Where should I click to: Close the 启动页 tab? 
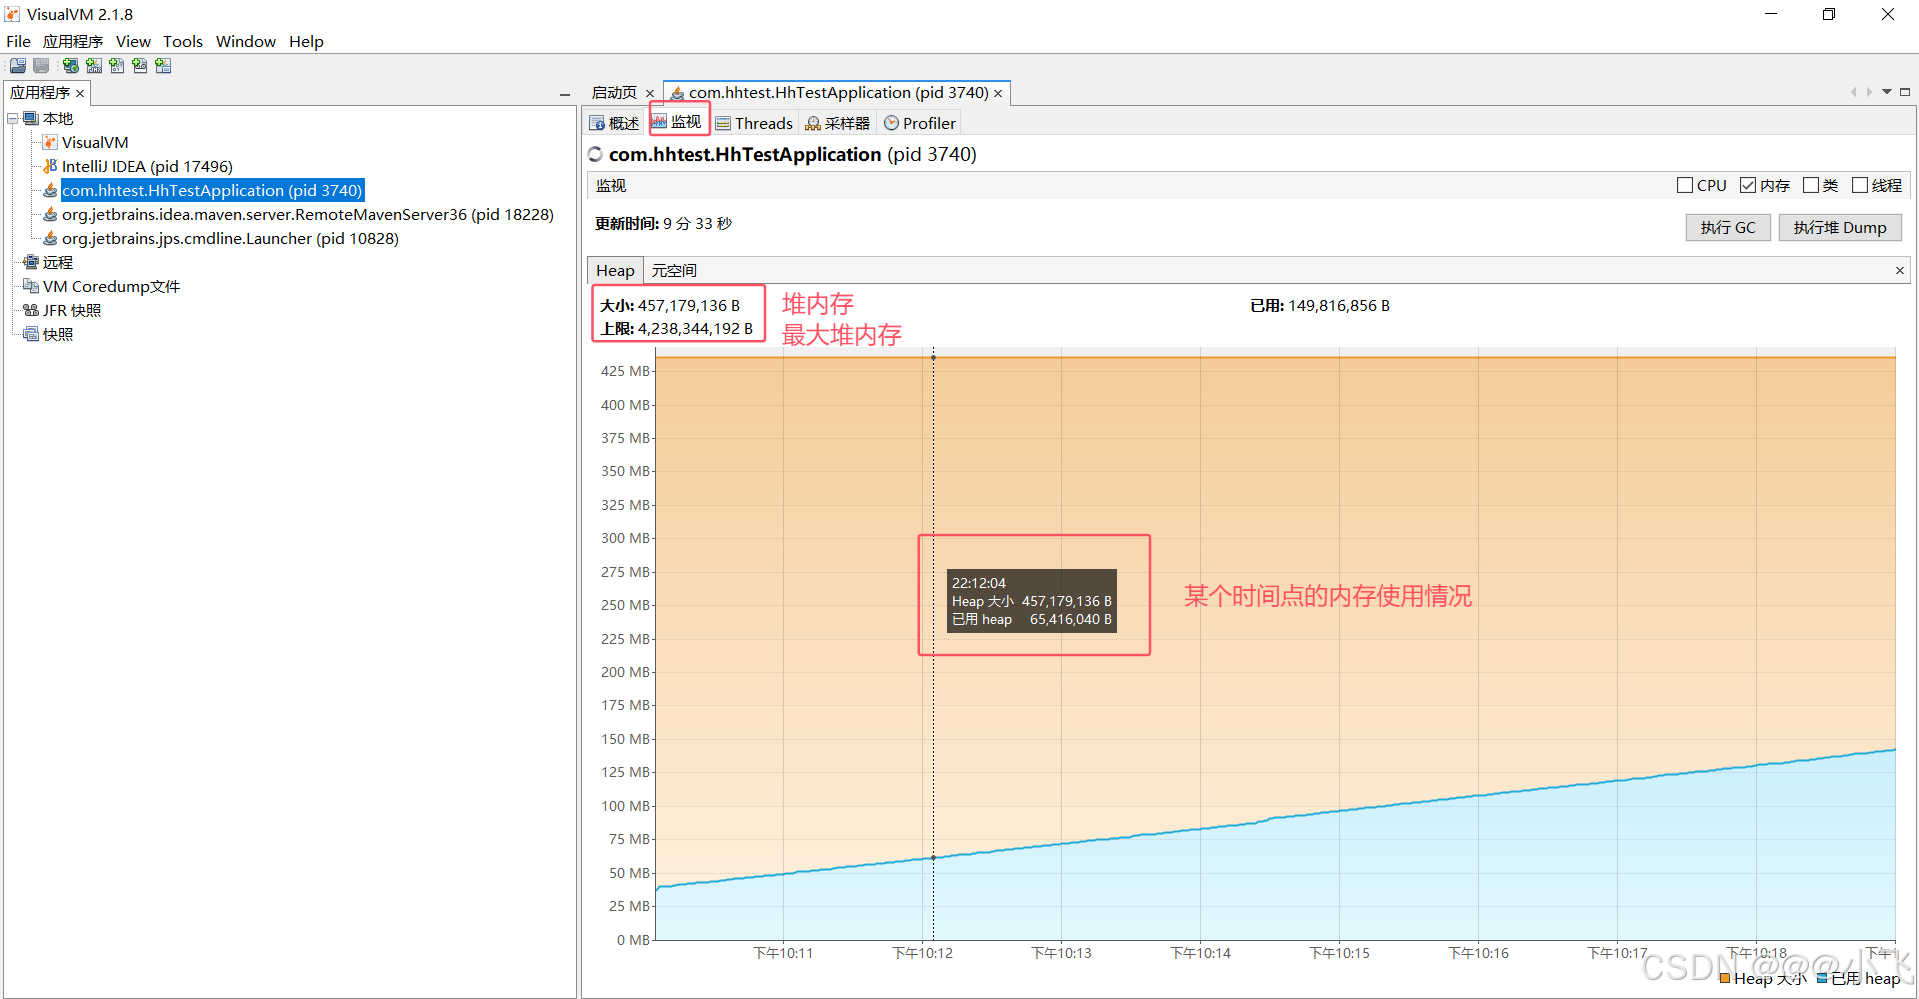point(650,94)
